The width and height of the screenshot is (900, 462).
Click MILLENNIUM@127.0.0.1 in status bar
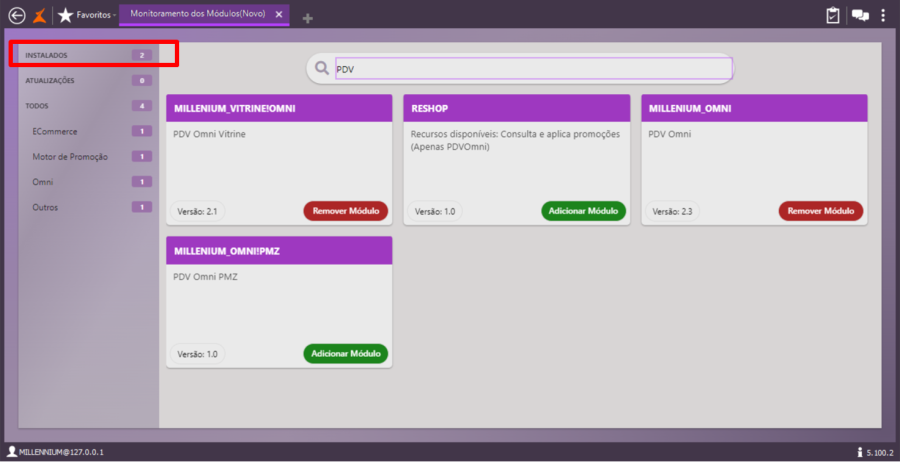pyautogui.click(x=61, y=452)
